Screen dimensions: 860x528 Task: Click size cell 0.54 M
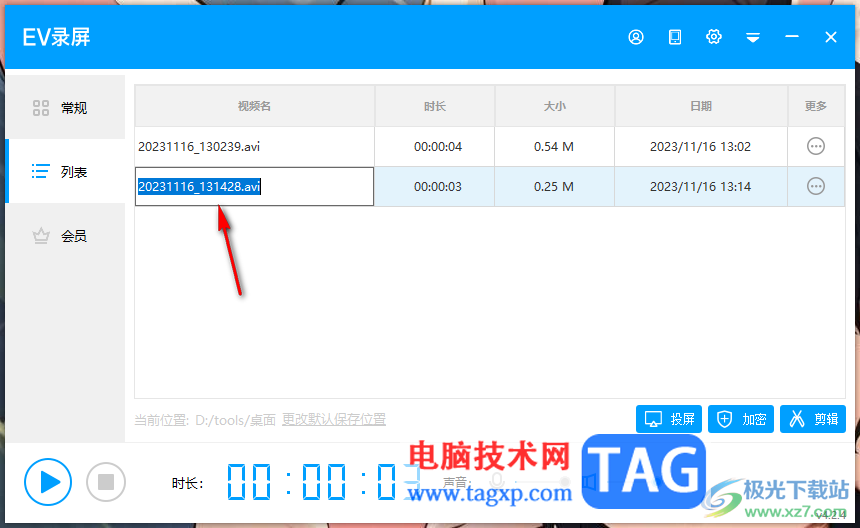coord(554,146)
